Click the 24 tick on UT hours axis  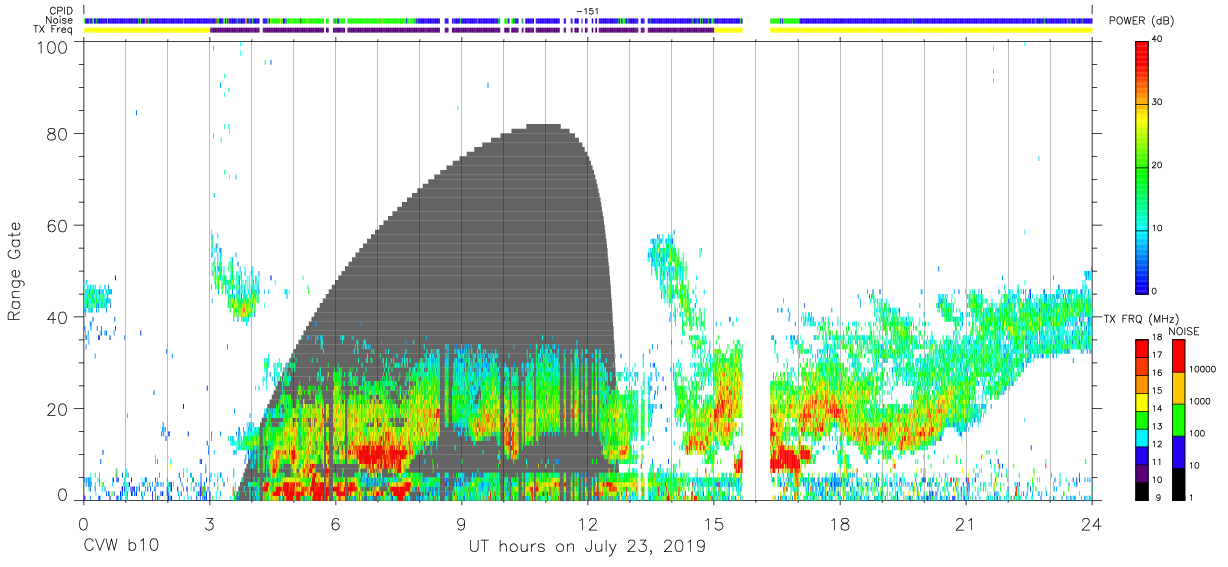point(1092,523)
